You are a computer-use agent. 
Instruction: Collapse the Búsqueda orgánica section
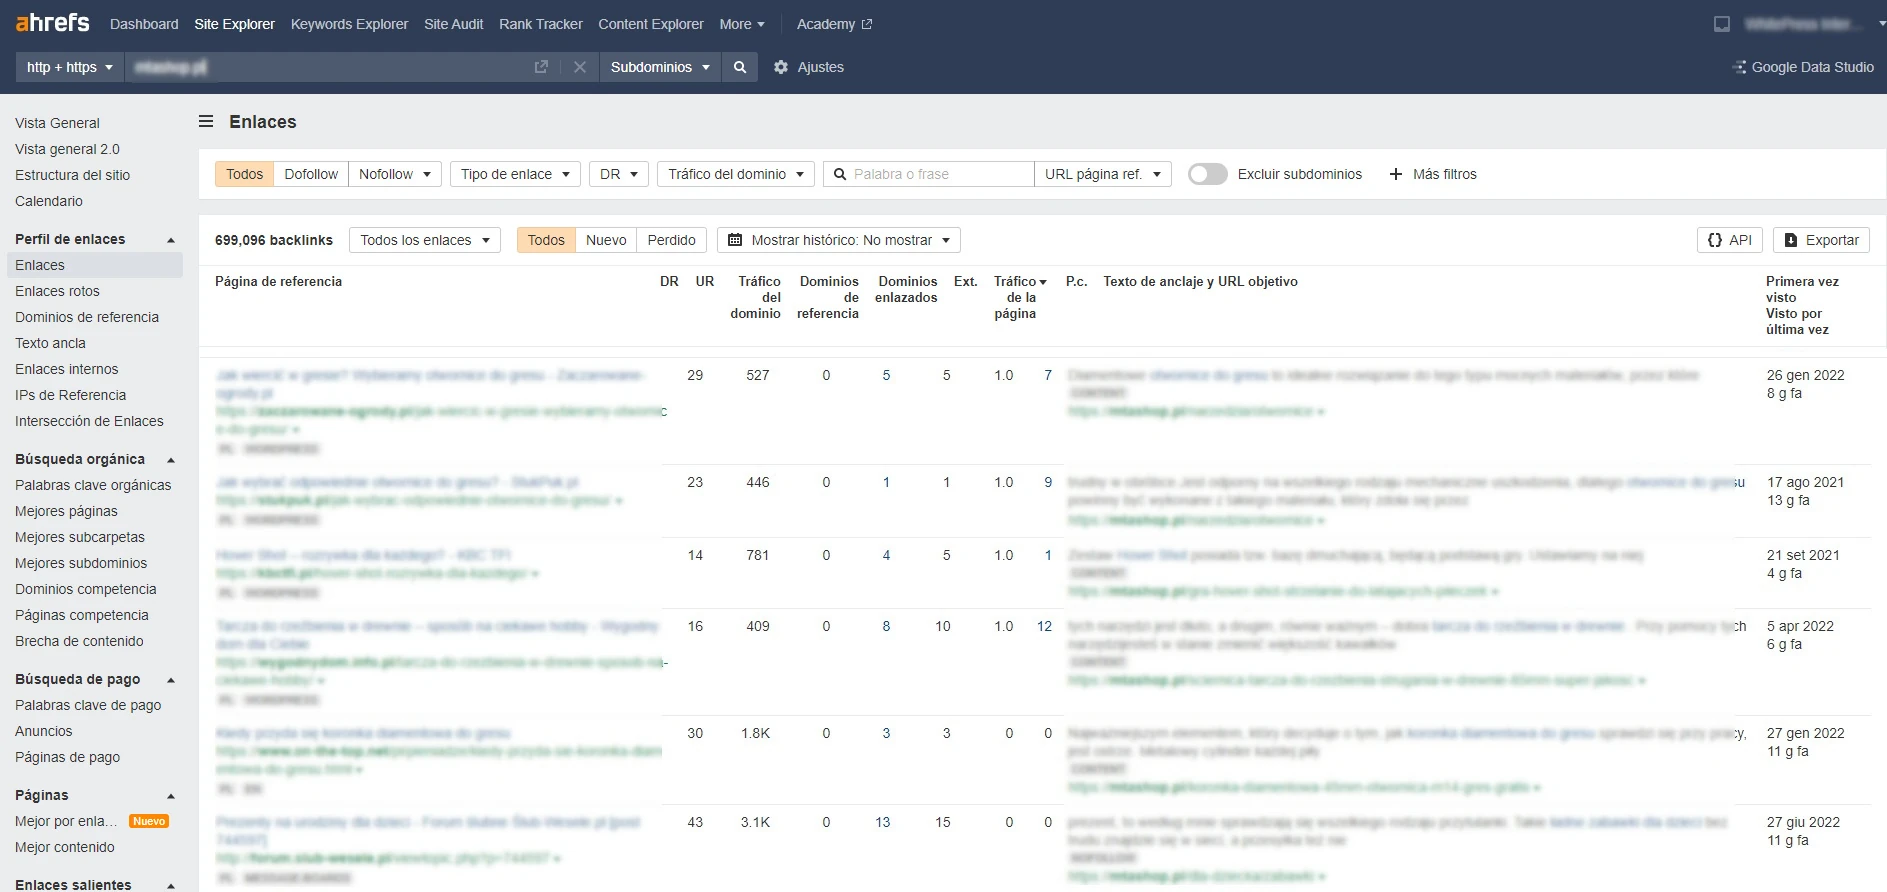coord(171,460)
